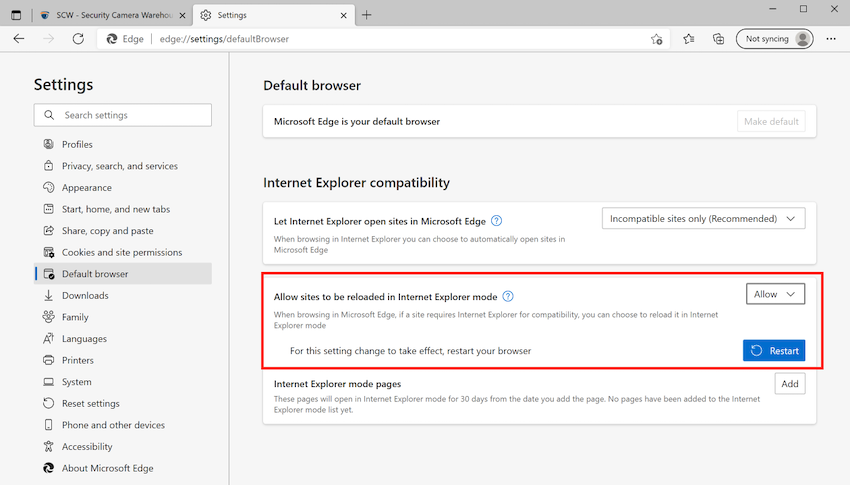Go to Family settings
The width and height of the screenshot is (850, 485).
tap(123, 317)
